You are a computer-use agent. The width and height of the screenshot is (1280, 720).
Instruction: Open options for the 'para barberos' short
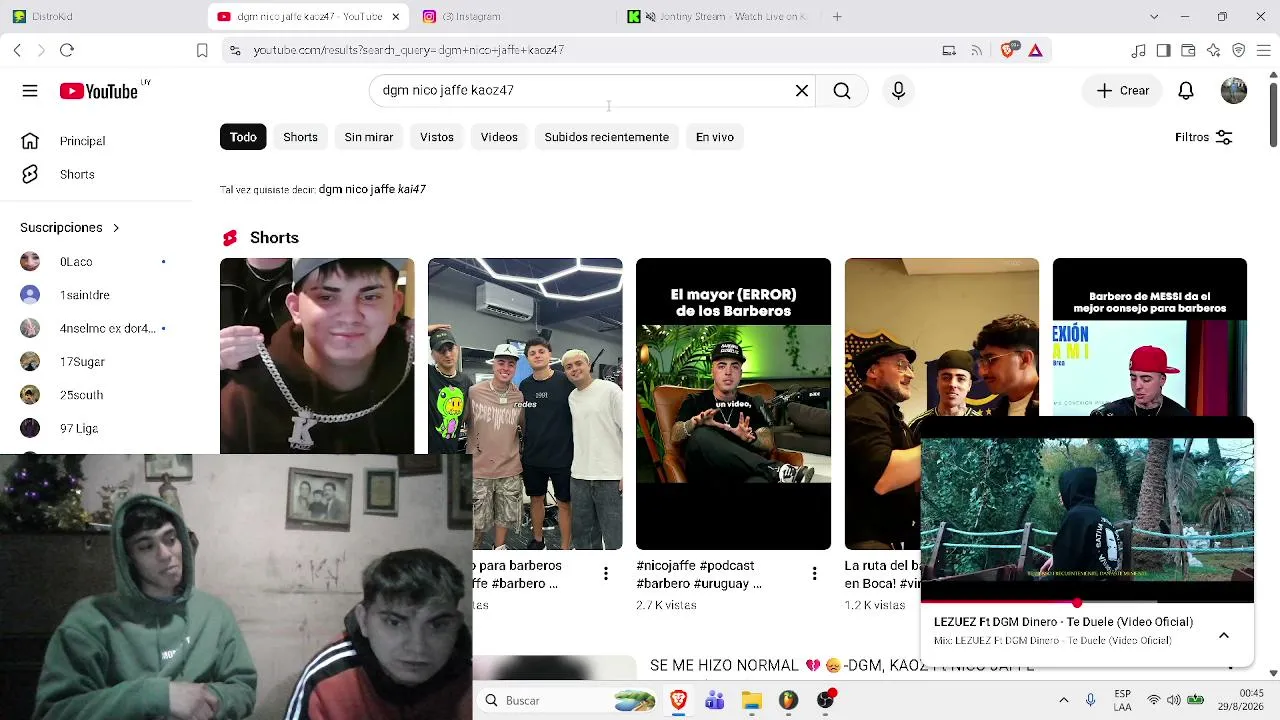click(x=605, y=574)
